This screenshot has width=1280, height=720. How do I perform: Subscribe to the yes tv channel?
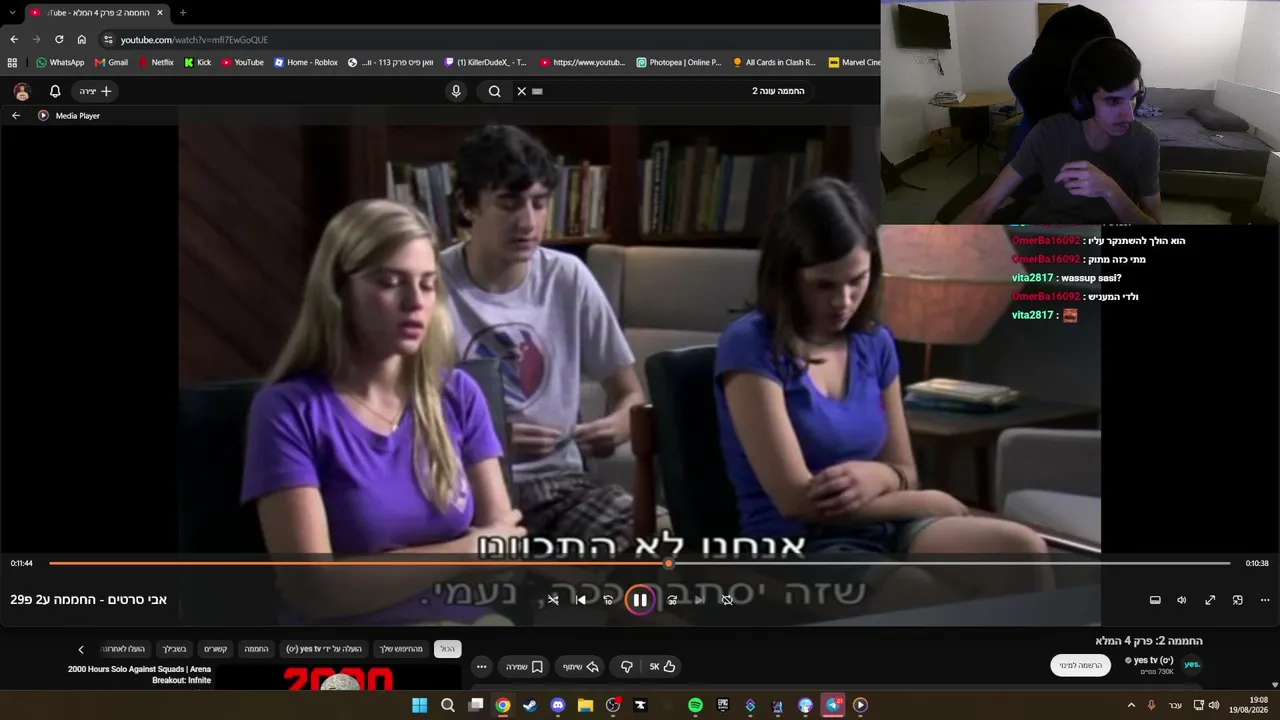click(1081, 665)
